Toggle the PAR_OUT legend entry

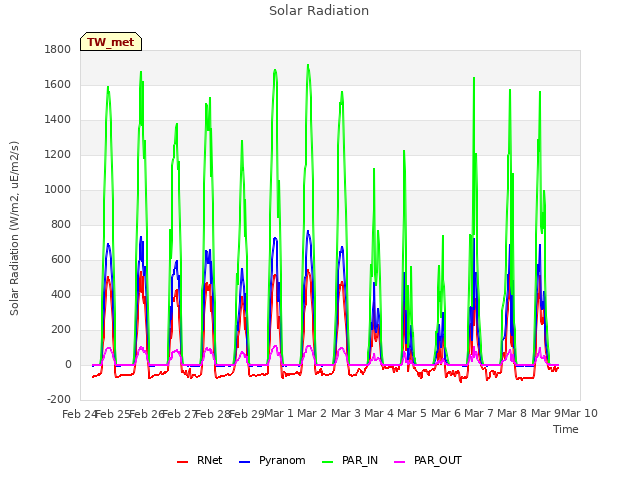tap(428, 460)
